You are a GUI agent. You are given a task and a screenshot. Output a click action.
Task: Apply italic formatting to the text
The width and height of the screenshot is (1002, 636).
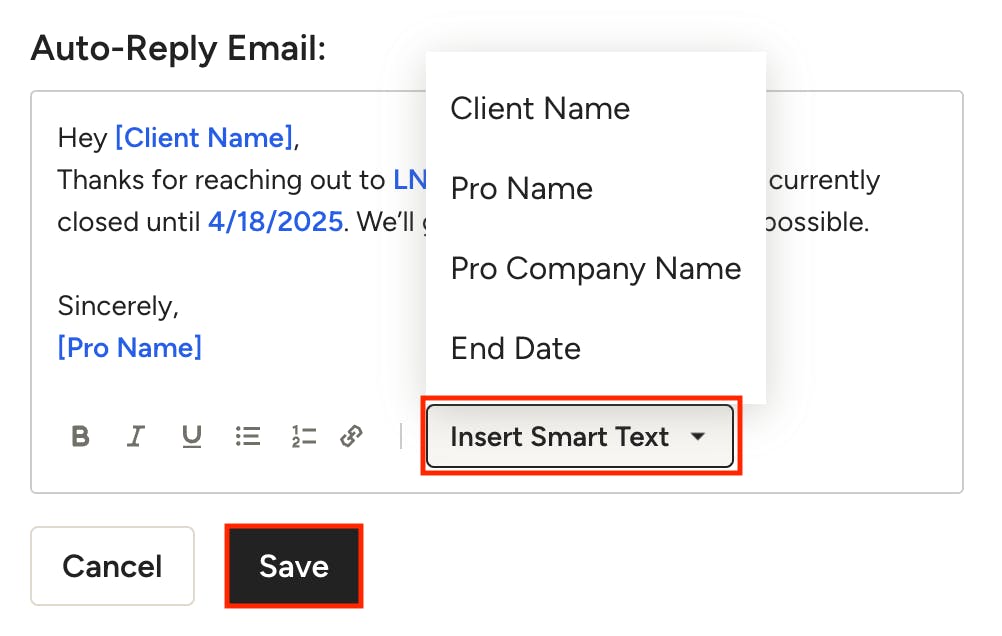[x=136, y=436]
